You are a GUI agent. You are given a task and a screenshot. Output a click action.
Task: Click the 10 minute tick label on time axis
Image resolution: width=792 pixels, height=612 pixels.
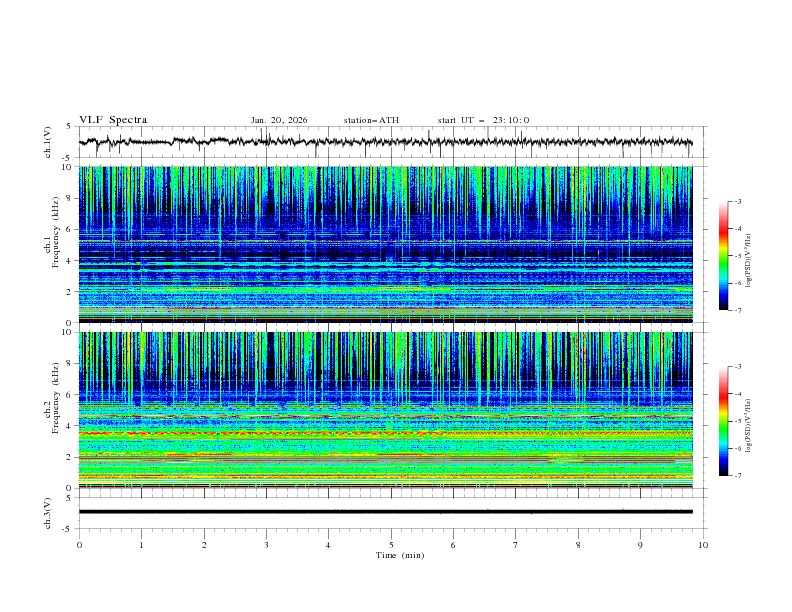703,545
